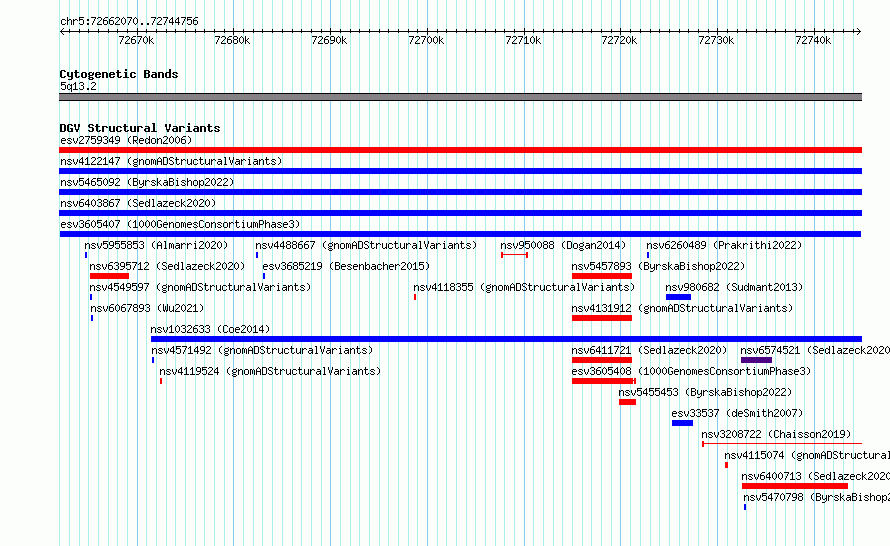This screenshot has height=546, width=890.
Task: Open nsv6403867 (Sedlazeck2020) label
Action: click(x=138, y=203)
